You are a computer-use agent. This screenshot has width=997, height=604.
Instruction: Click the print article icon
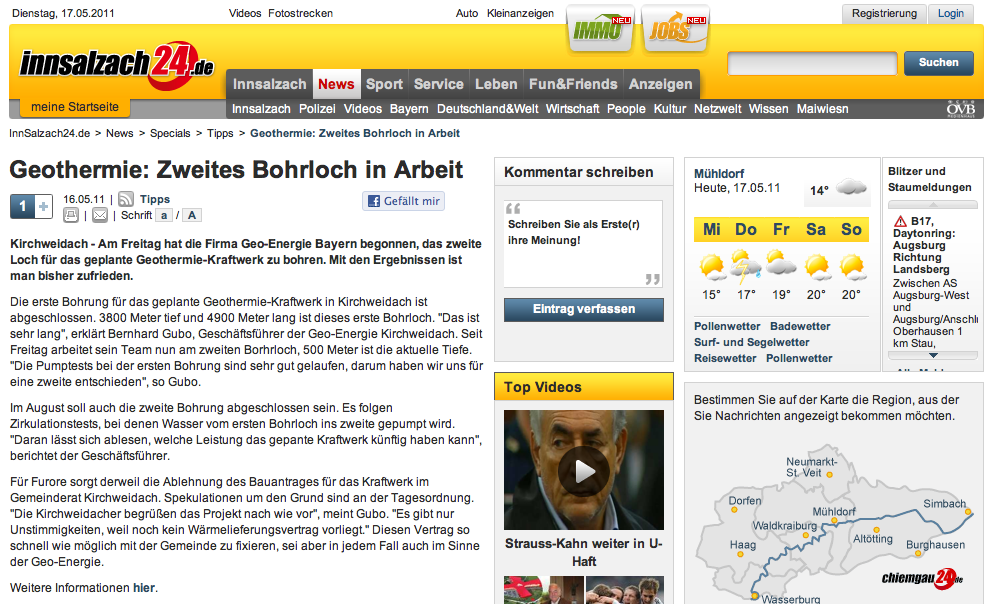tap(71, 216)
